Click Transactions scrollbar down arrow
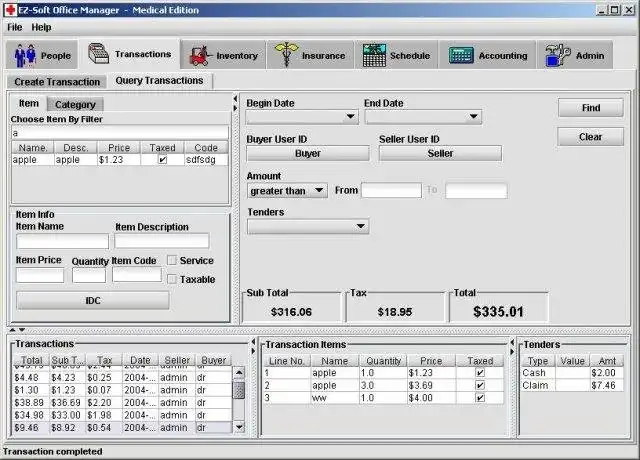Image resolution: width=640 pixels, height=460 pixels. click(239, 427)
